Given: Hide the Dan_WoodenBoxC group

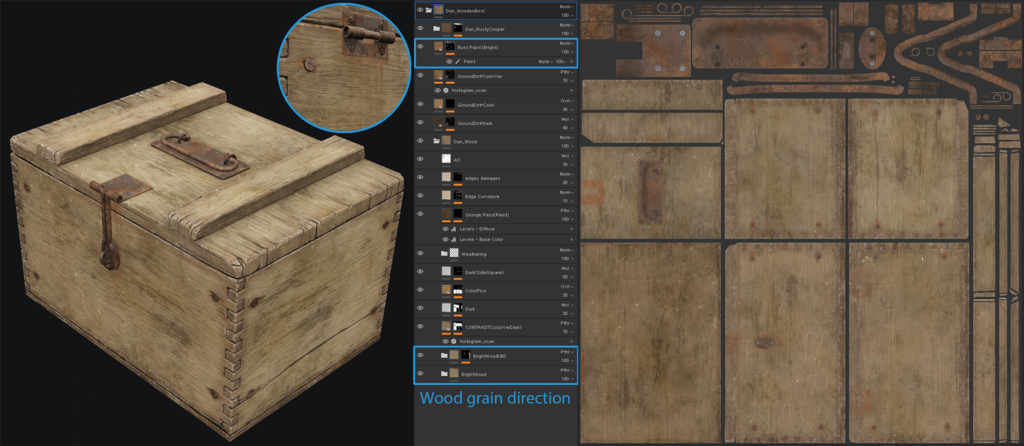Looking at the screenshot, I should pyautogui.click(x=420, y=10).
